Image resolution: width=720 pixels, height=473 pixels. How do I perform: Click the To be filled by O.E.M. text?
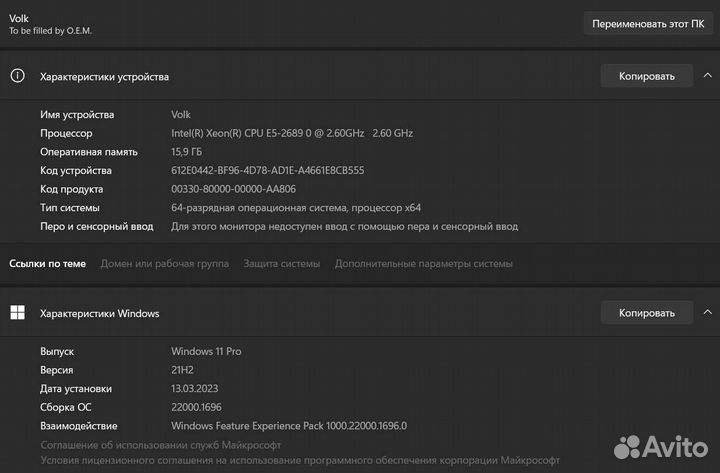coord(51,31)
